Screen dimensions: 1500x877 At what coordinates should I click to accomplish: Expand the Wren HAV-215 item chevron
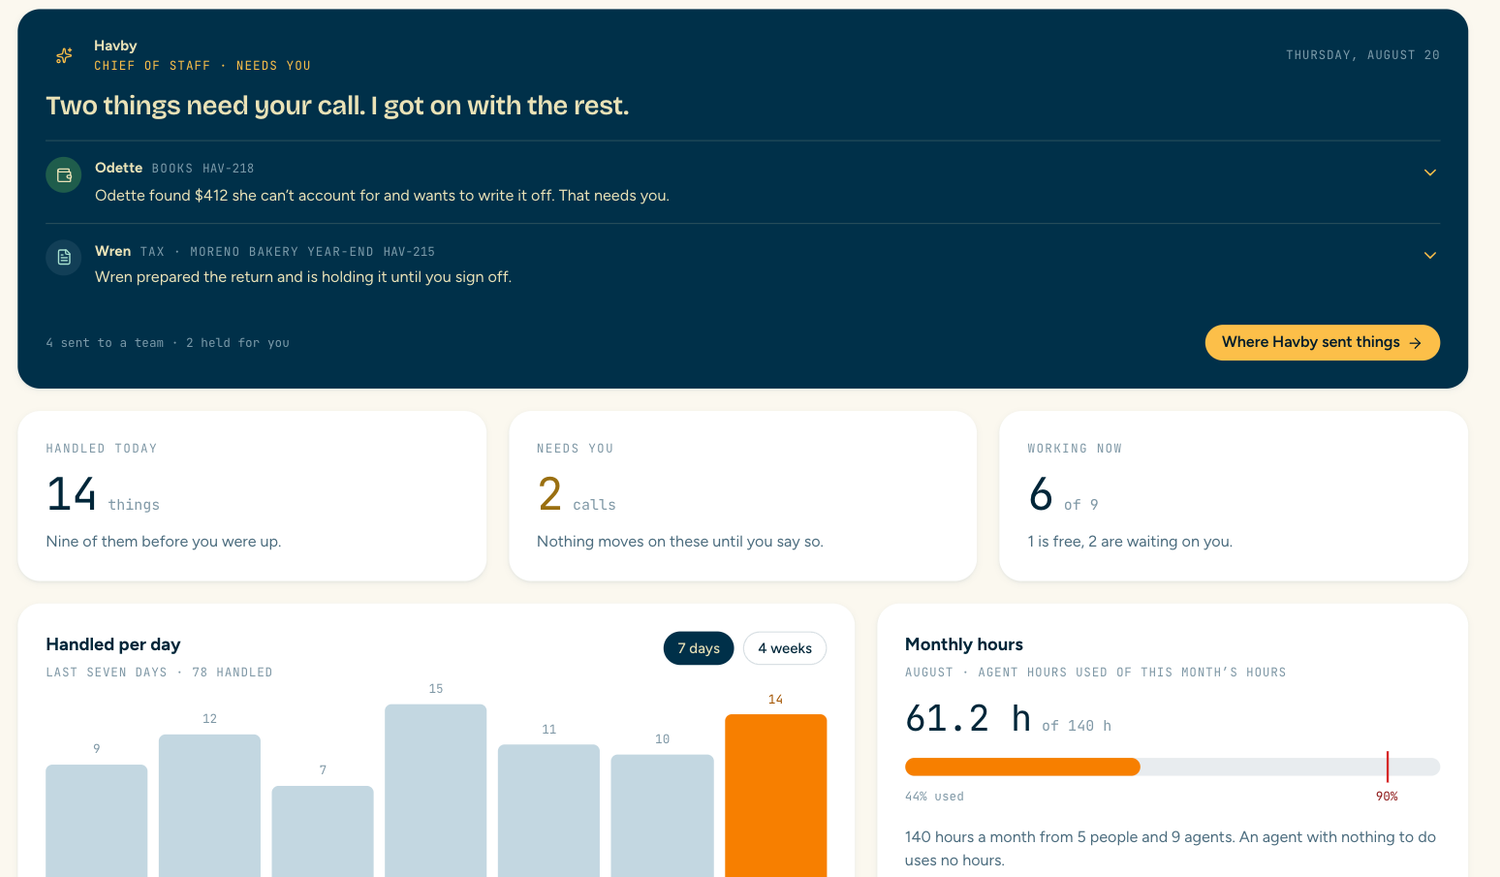tap(1430, 255)
